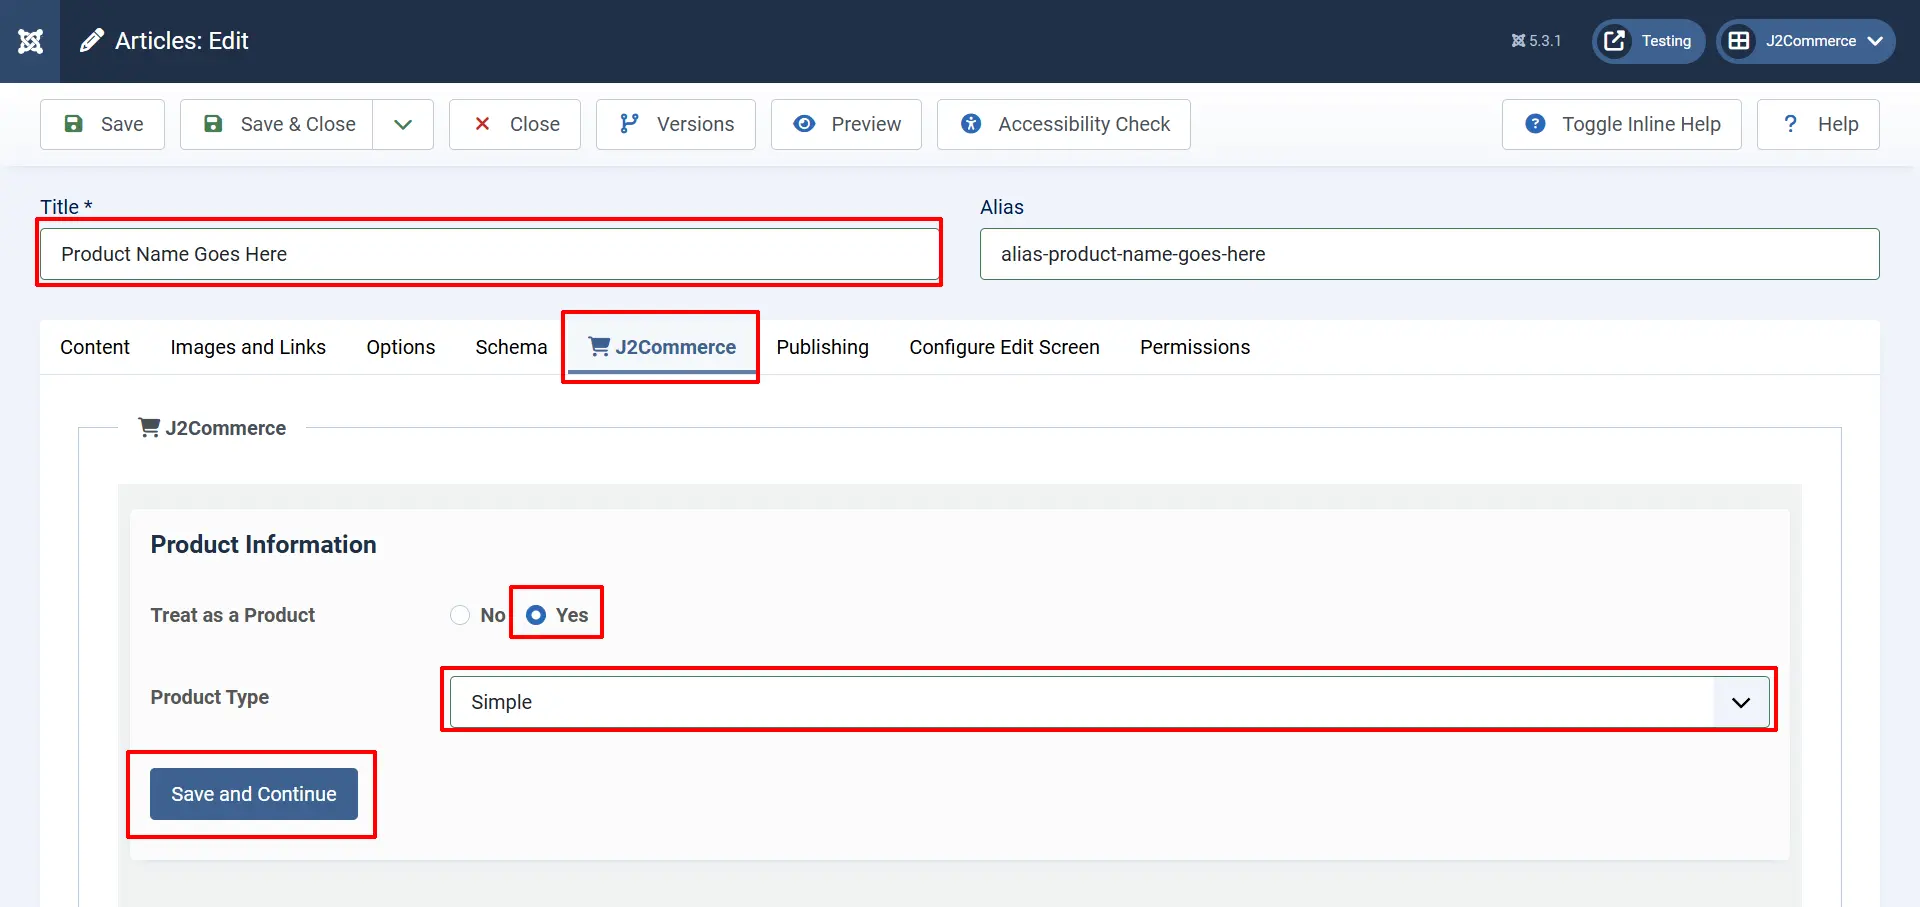Close the article editor

[x=515, y=124]
